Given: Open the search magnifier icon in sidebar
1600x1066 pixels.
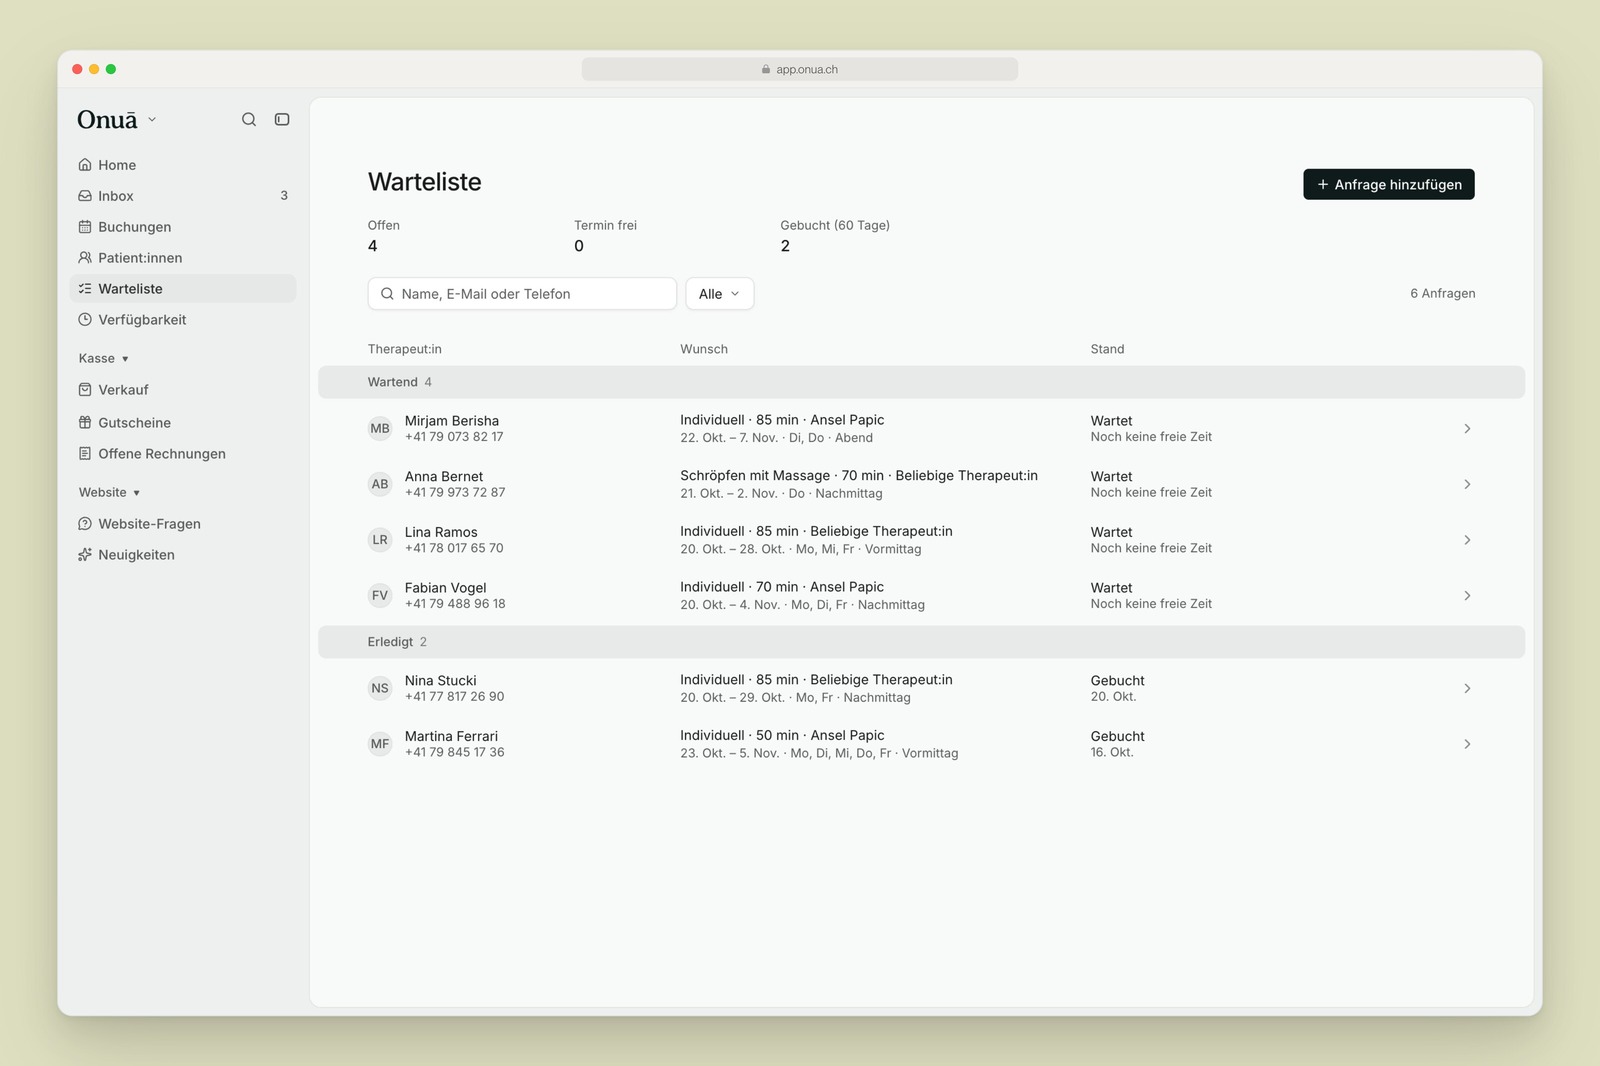Looking at the screenshot, I should click(x=249, y=119).
